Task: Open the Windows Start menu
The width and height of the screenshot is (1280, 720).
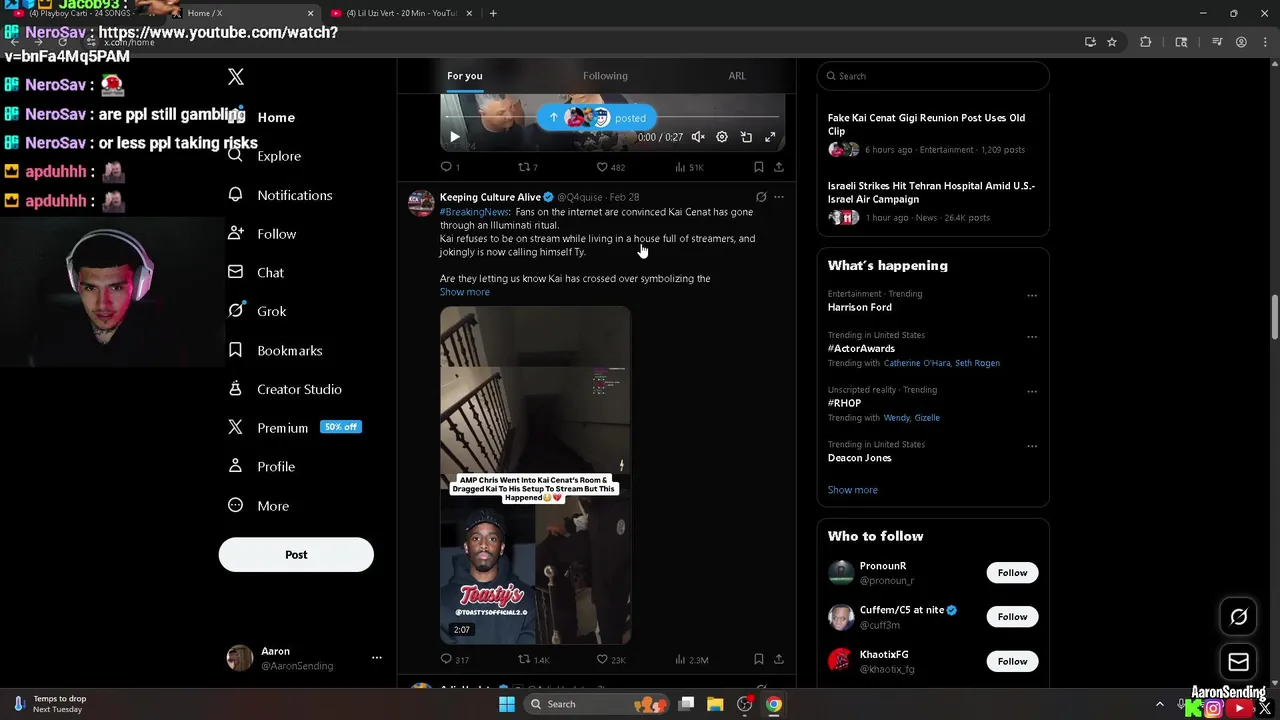Action: point(507,704)
